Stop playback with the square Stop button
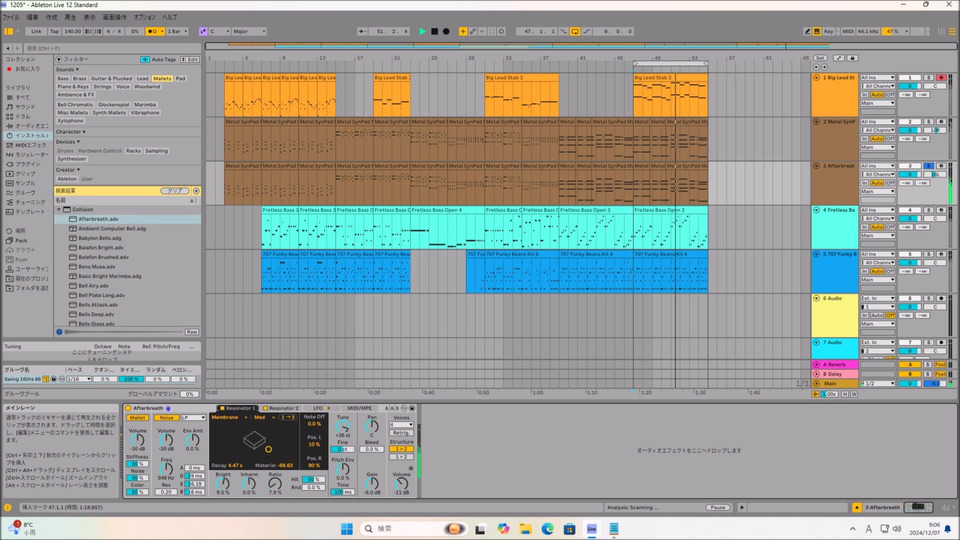 (x=434, y=31)
